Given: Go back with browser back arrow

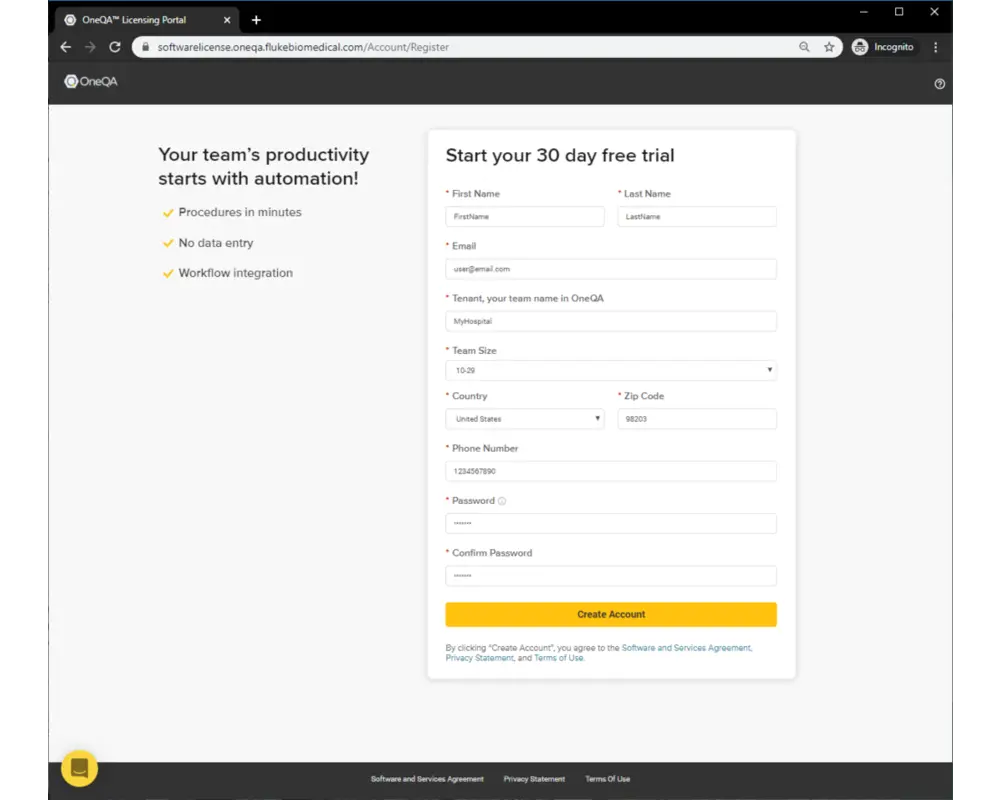Looking at the screenshot, I should pyautogui.click(x=66, y=47).
